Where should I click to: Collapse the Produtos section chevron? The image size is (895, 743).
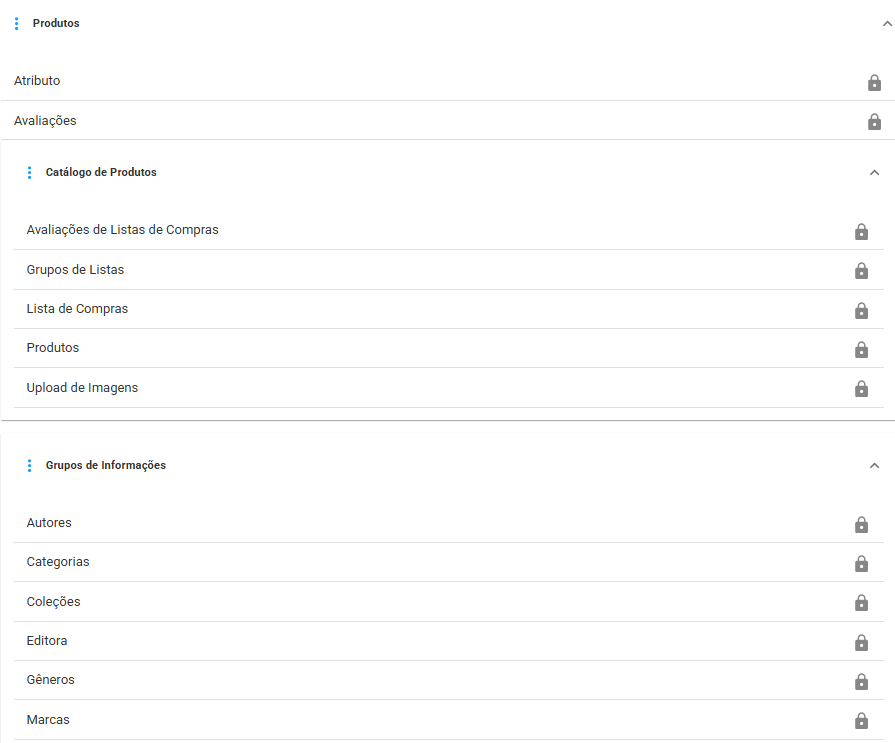pos(887,24)
